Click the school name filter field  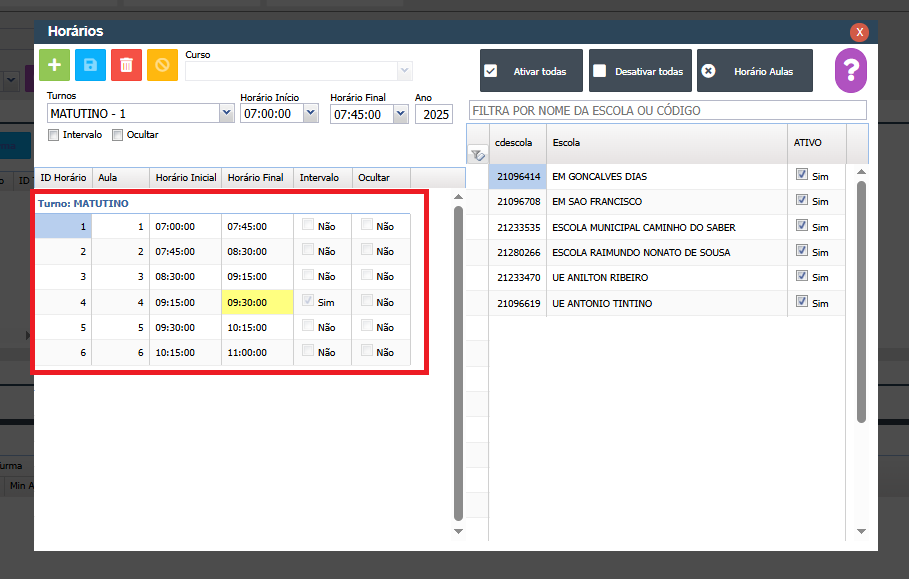coord(667,110)
